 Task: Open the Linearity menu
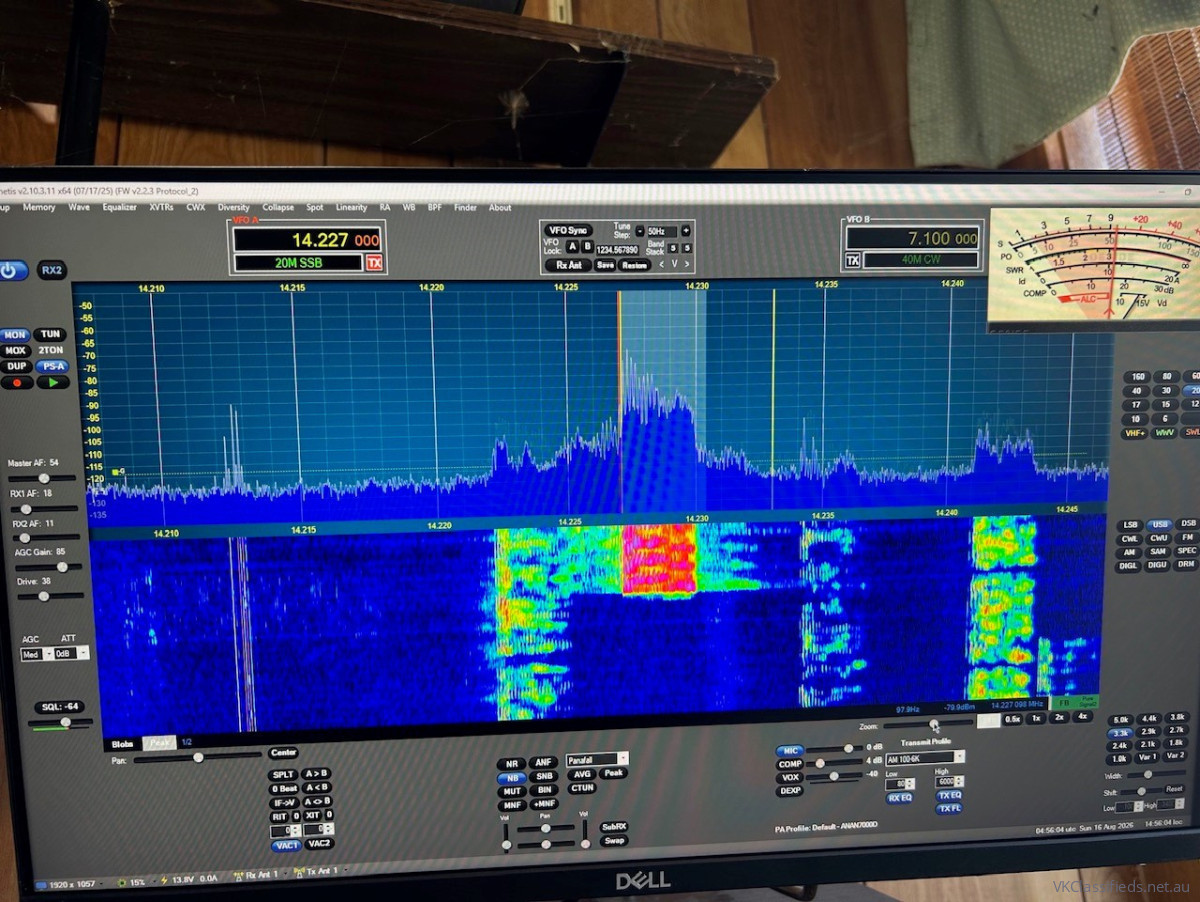[x=351, y=207]
